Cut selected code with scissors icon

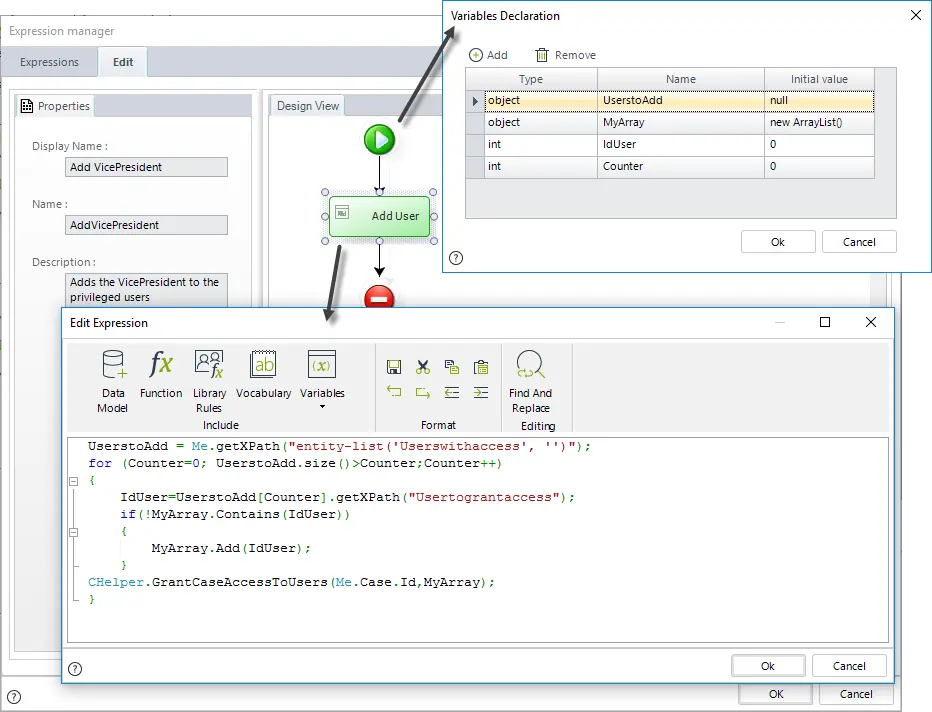[x=423, y=367]
